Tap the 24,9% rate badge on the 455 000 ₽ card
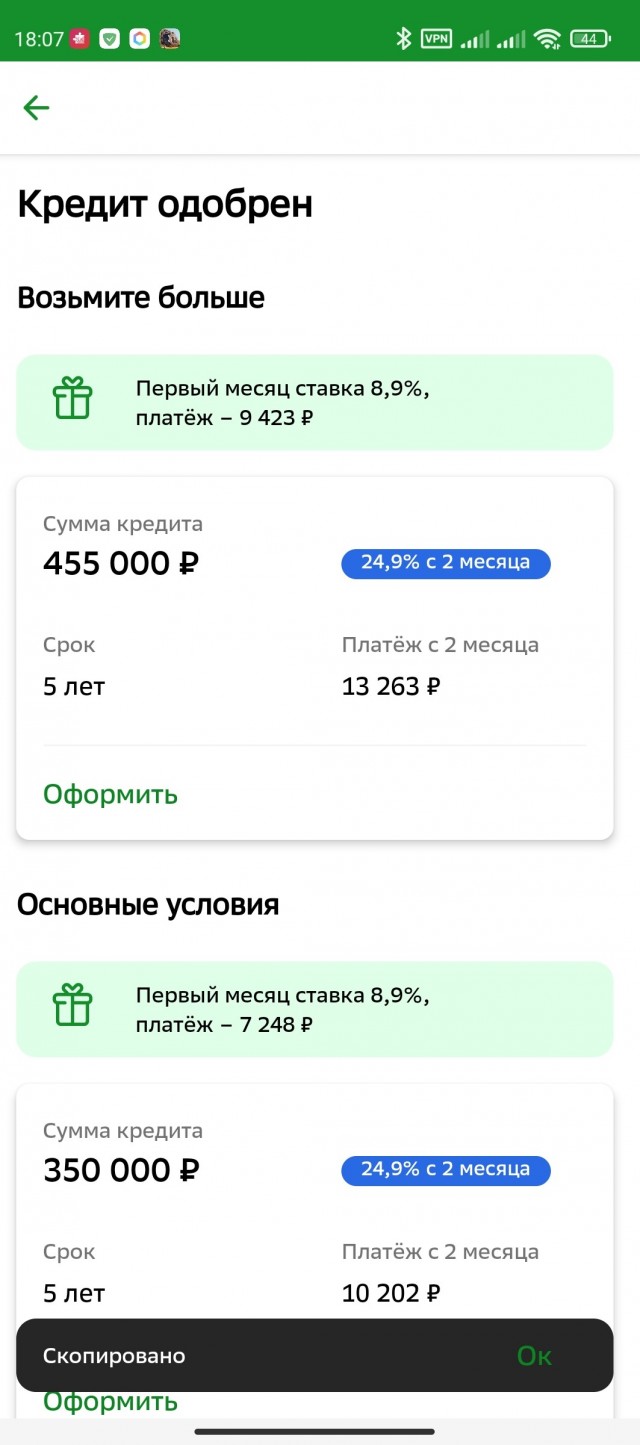Screen dimensions: 640x1445 pyautogui.click(x=446, y=563)
